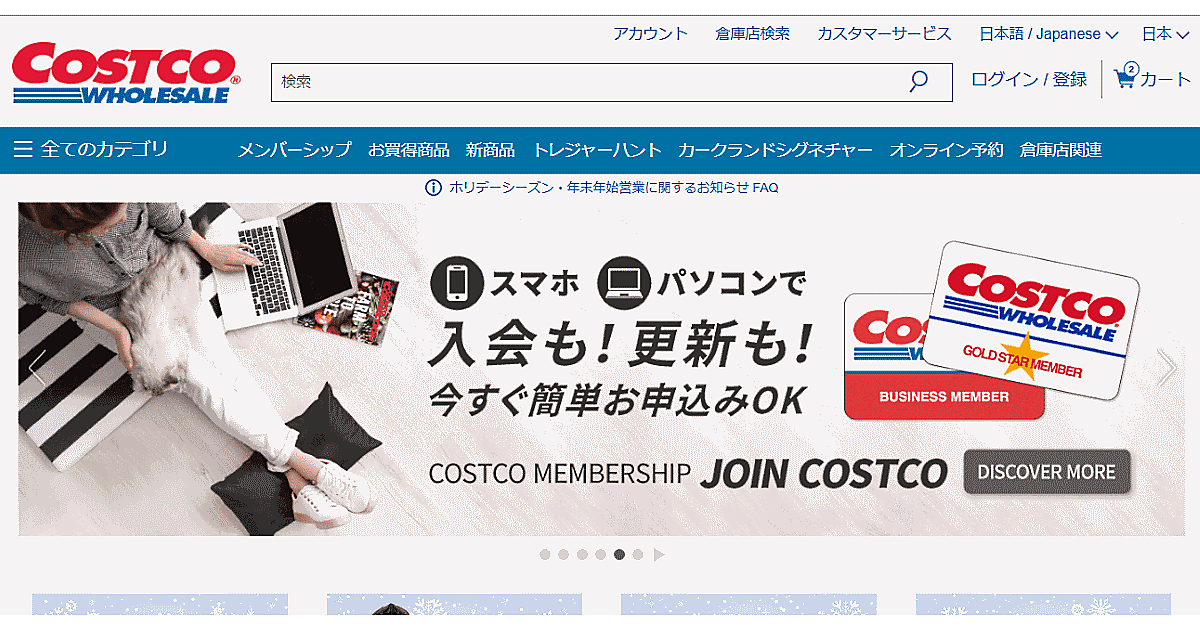
Task: Click the search magnifier icon
Action: pyautogui.click(x=918, y=82)
